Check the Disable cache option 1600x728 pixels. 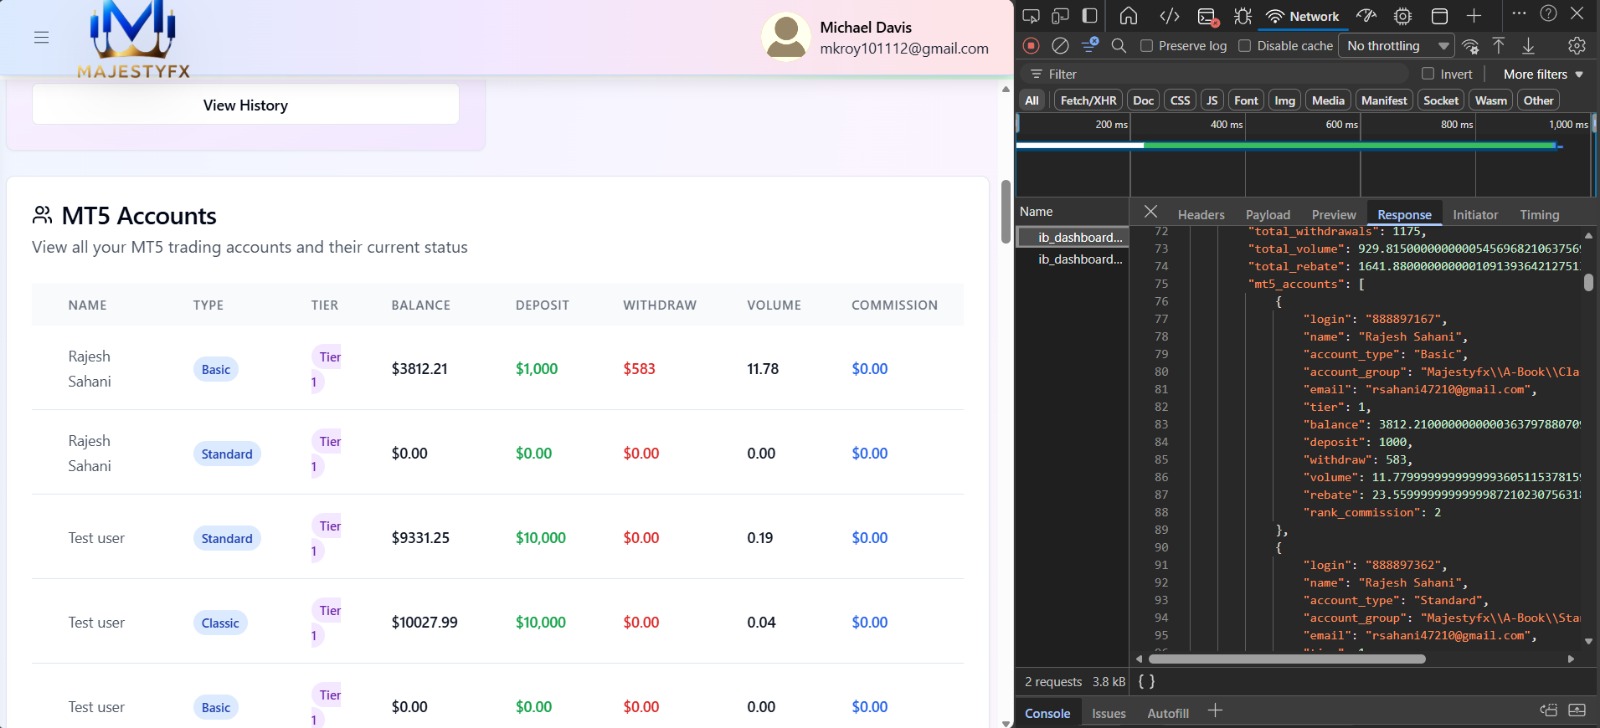pyautogui.click(x=1245, y=46)
